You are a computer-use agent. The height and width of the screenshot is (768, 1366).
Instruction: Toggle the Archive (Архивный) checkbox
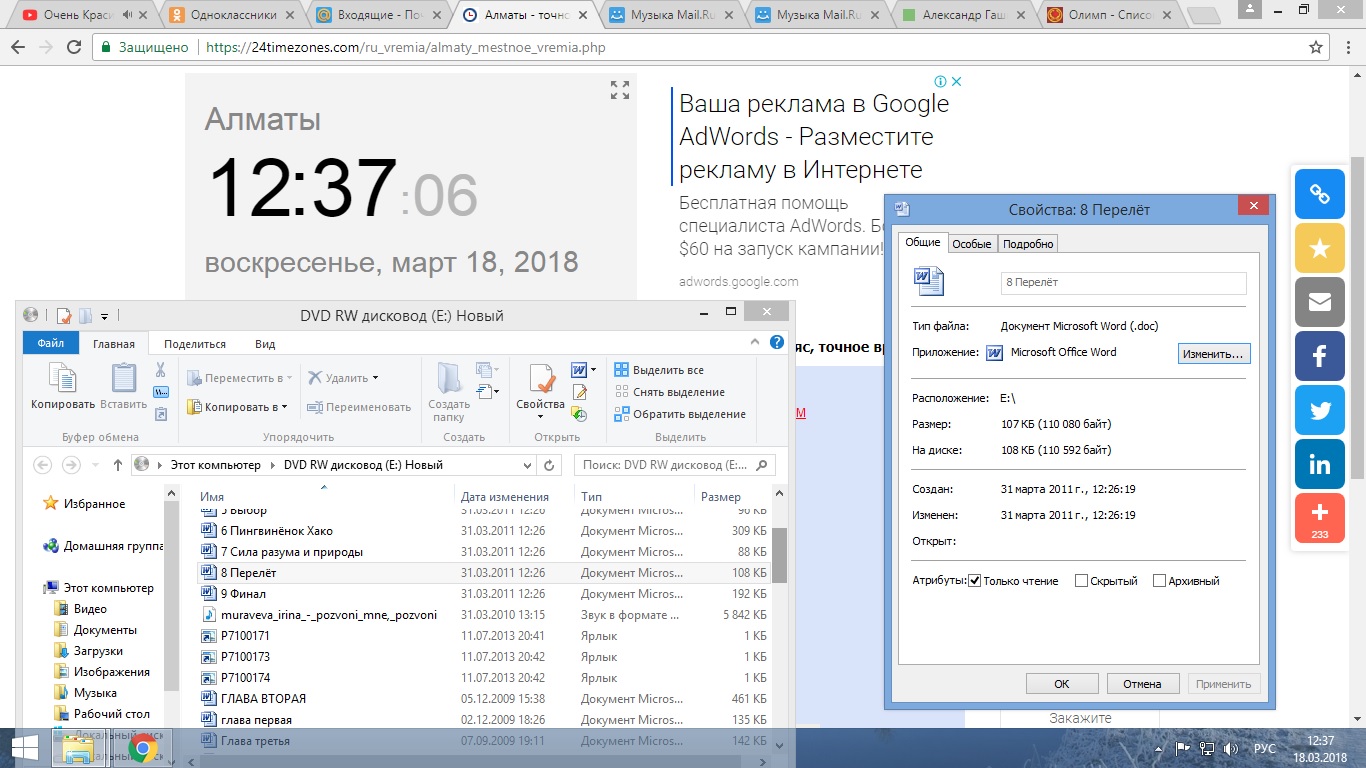[1159, 581]
